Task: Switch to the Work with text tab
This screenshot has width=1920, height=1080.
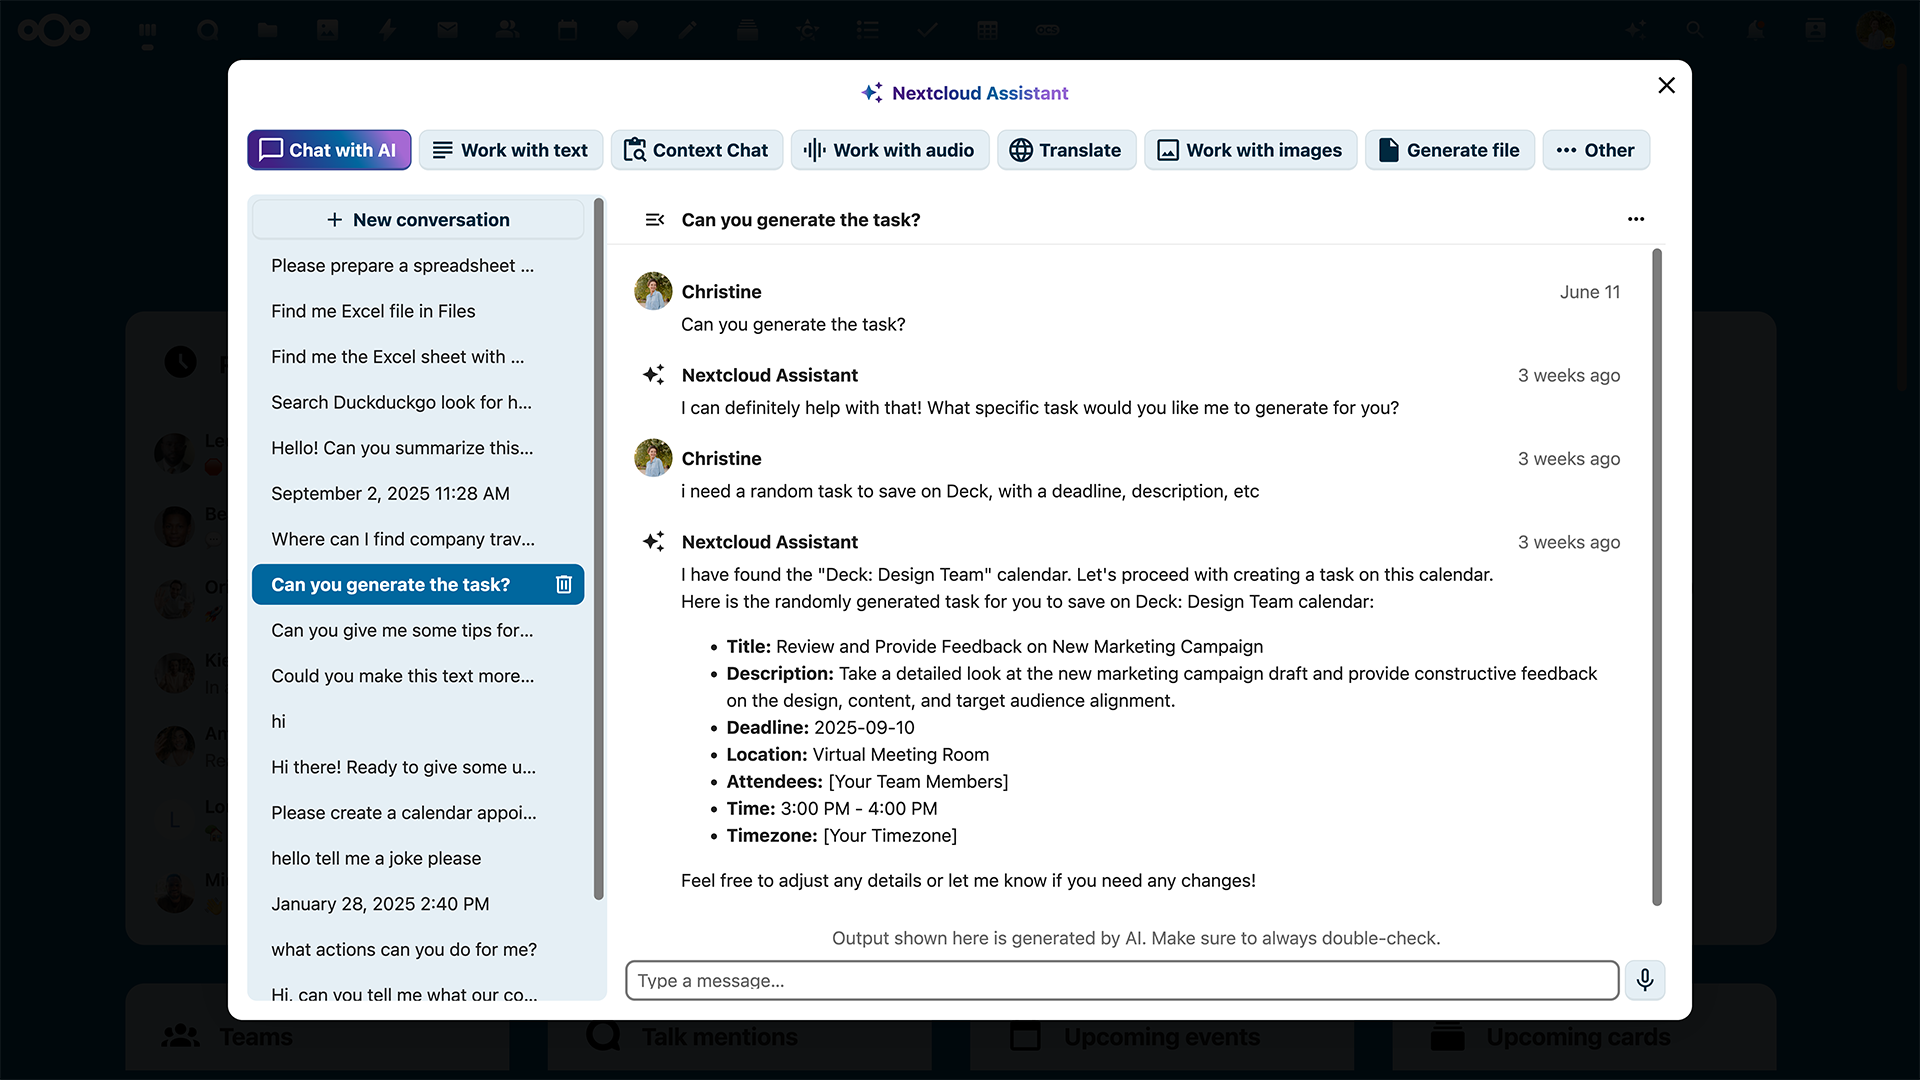Action: (511, 150)
